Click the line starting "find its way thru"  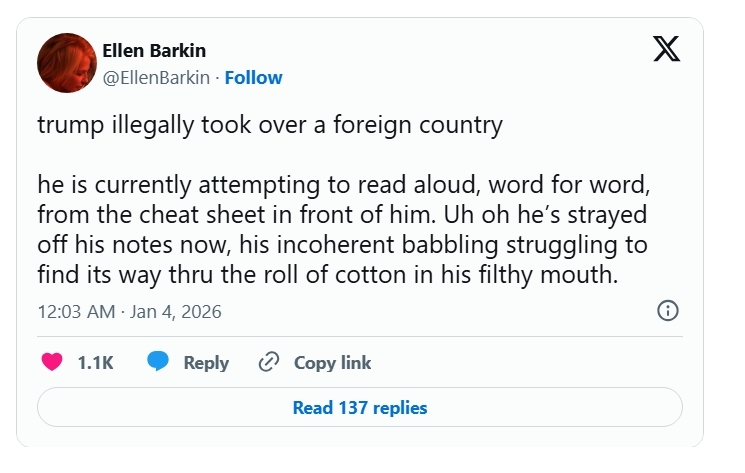[x=329, y=273]
